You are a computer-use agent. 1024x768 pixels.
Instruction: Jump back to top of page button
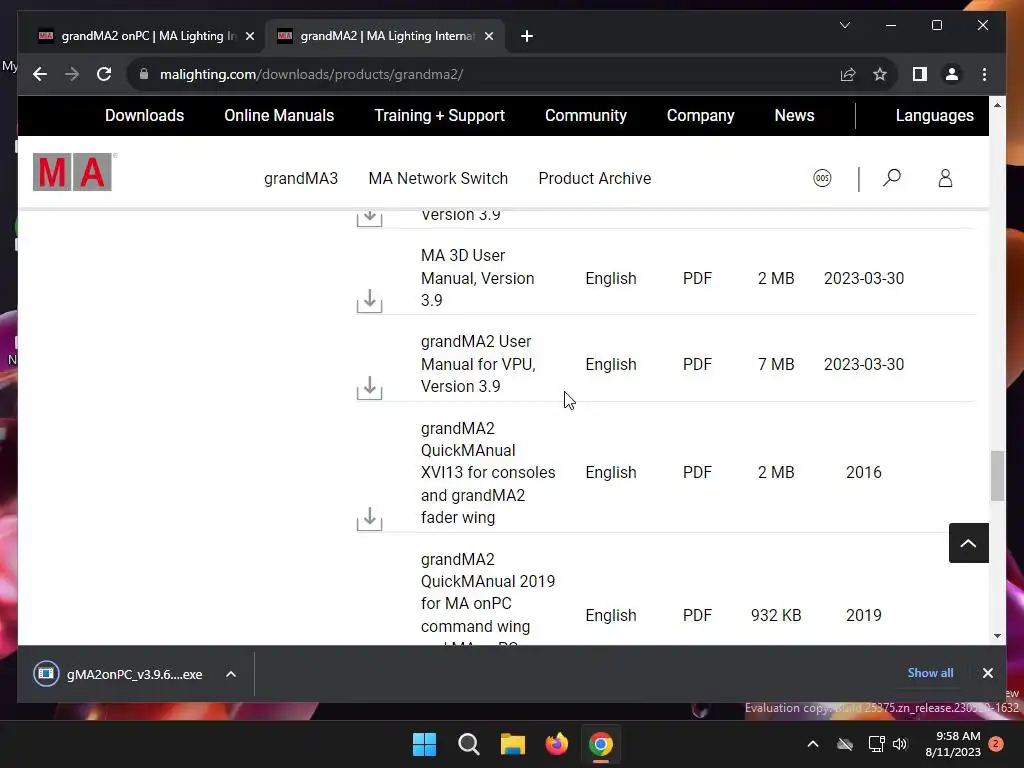[x=968, y=543]
